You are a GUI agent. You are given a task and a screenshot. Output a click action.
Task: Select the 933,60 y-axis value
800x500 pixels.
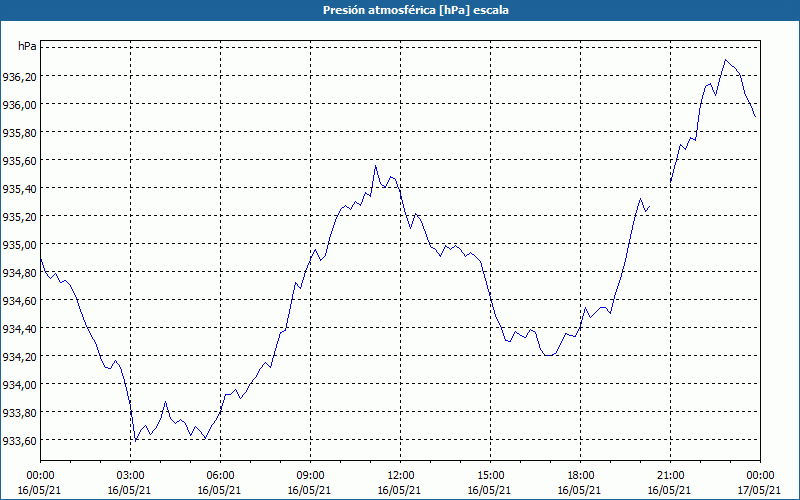[x=19, y=441]
